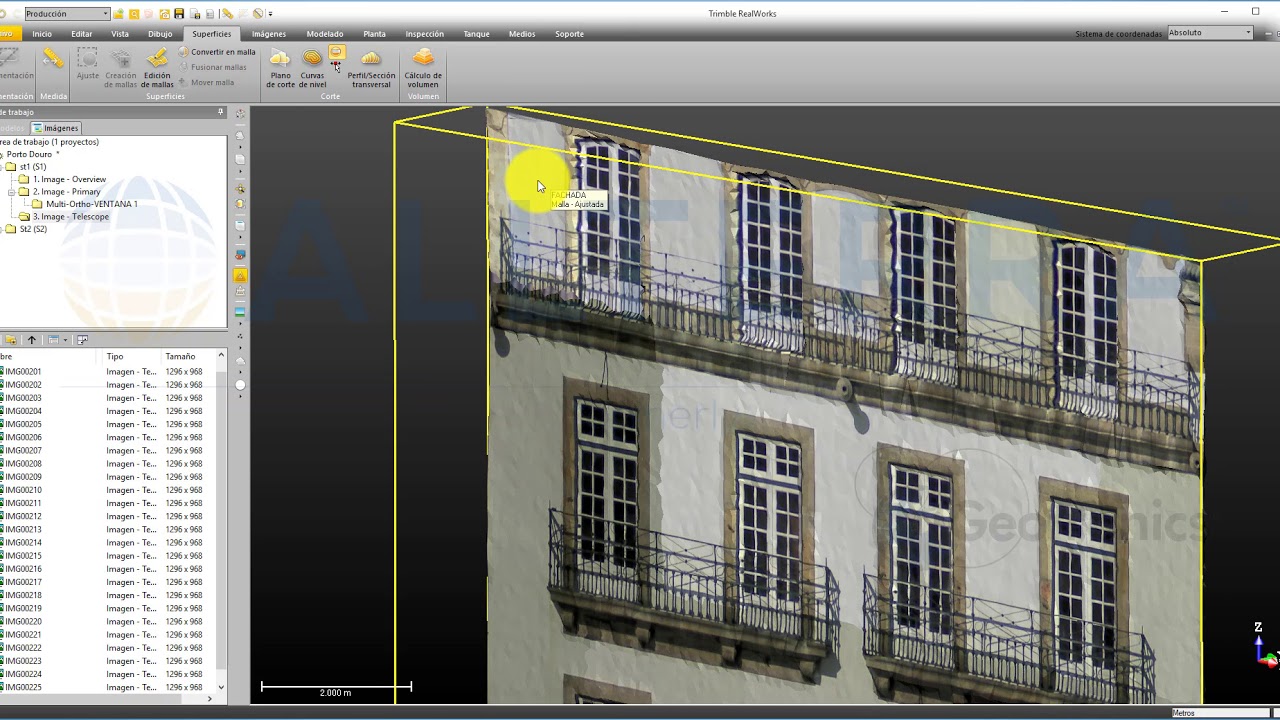Click the ruler icon in quick access toolbar

[227, 14]
